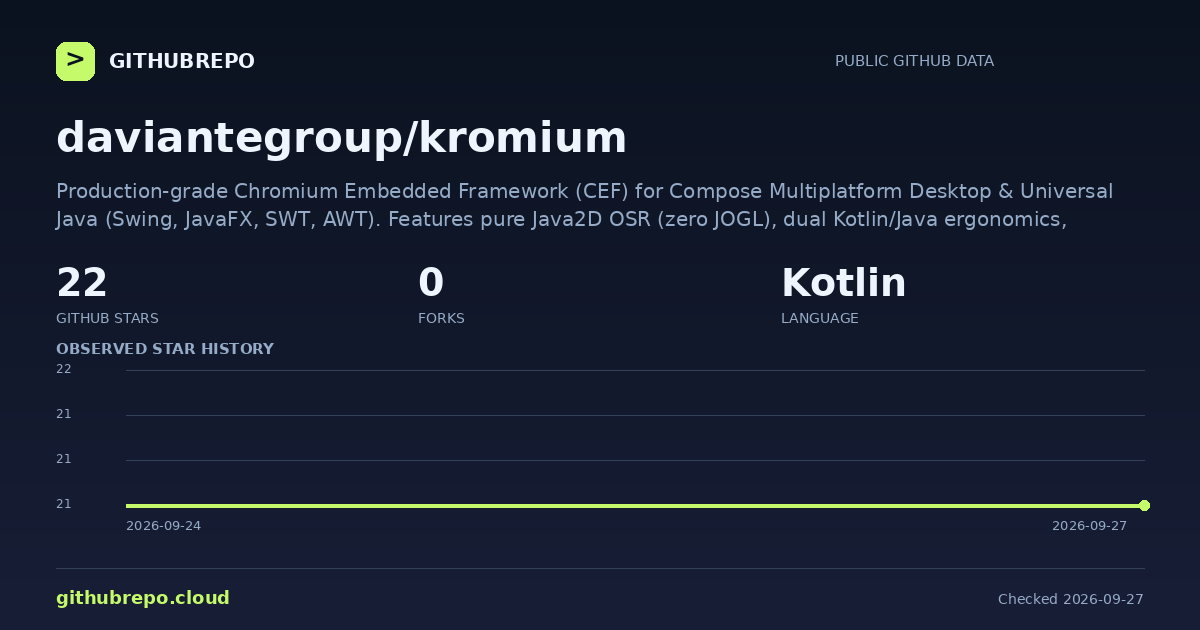This screenshot has width=1200, height=630.
Task: Click the top 22 y-axis label
Action: pos(64,369)
